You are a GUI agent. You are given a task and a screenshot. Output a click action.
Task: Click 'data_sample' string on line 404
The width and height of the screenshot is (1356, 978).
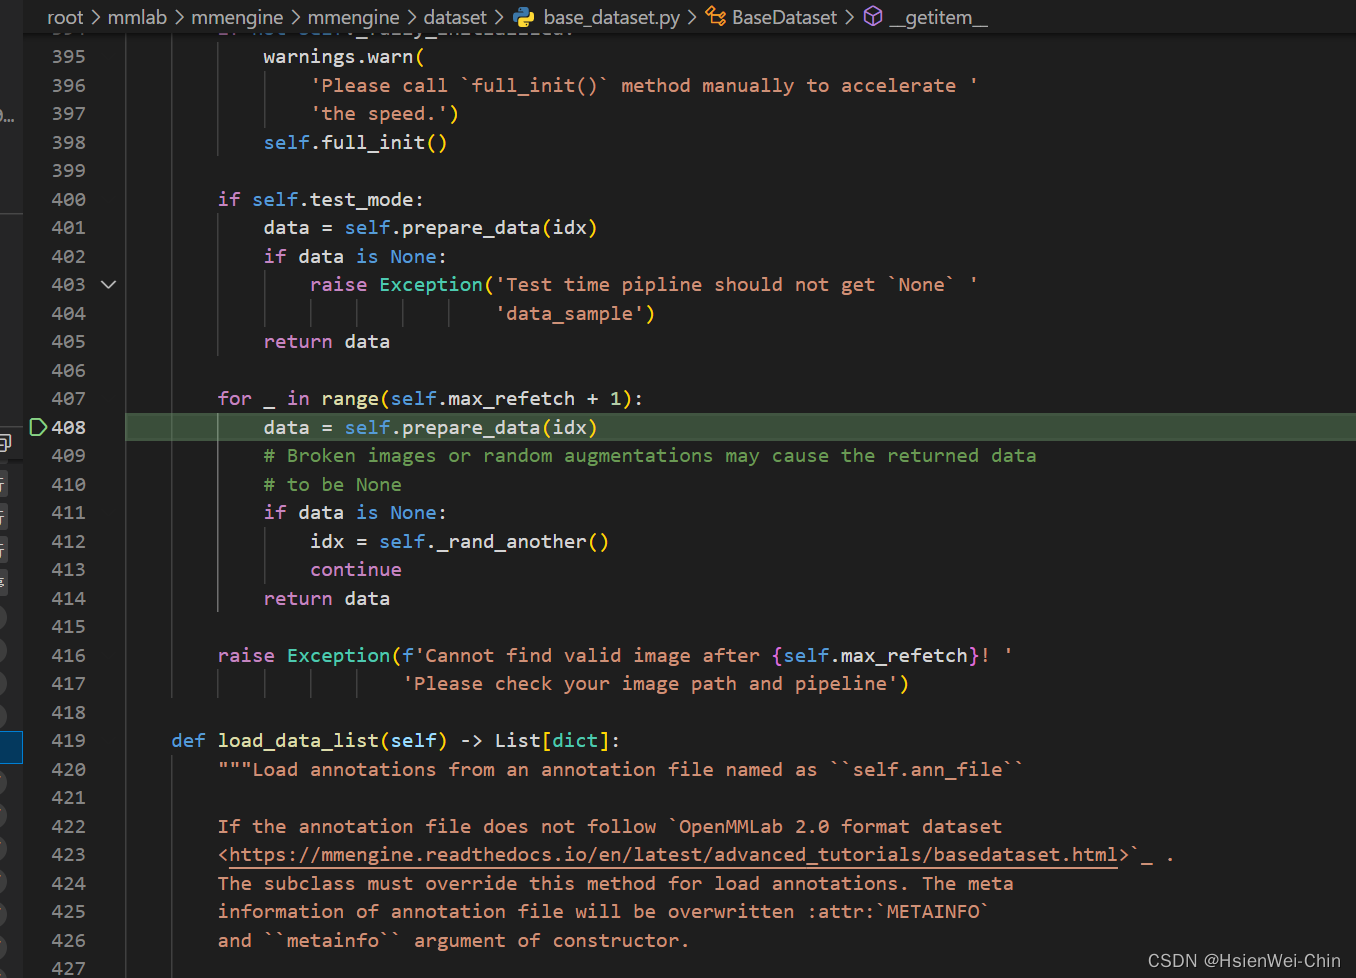click(570, 314)
